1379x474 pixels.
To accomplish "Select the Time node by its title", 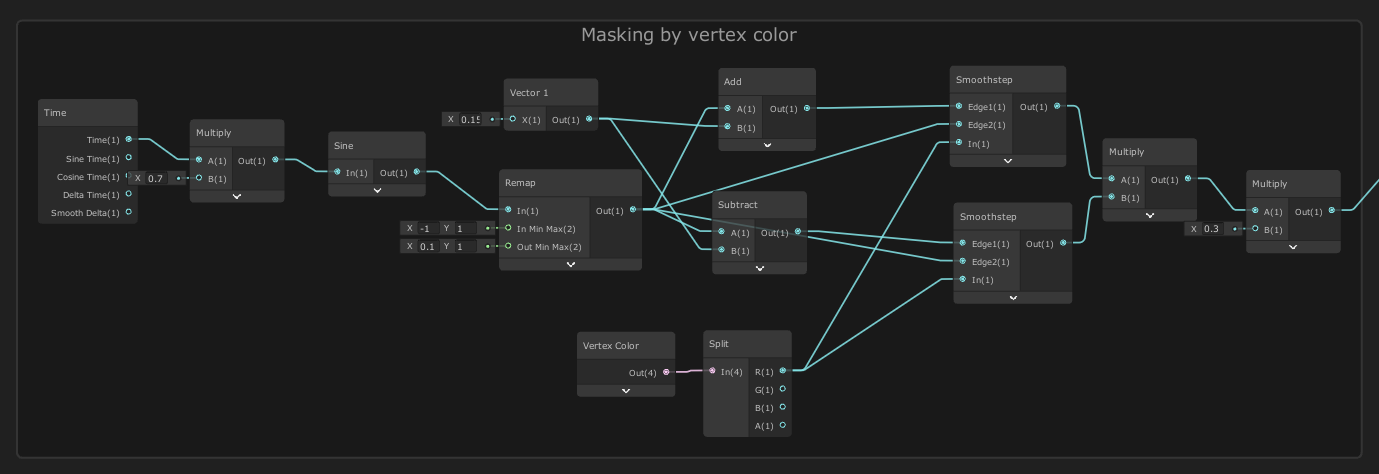I will coord(55,113).
